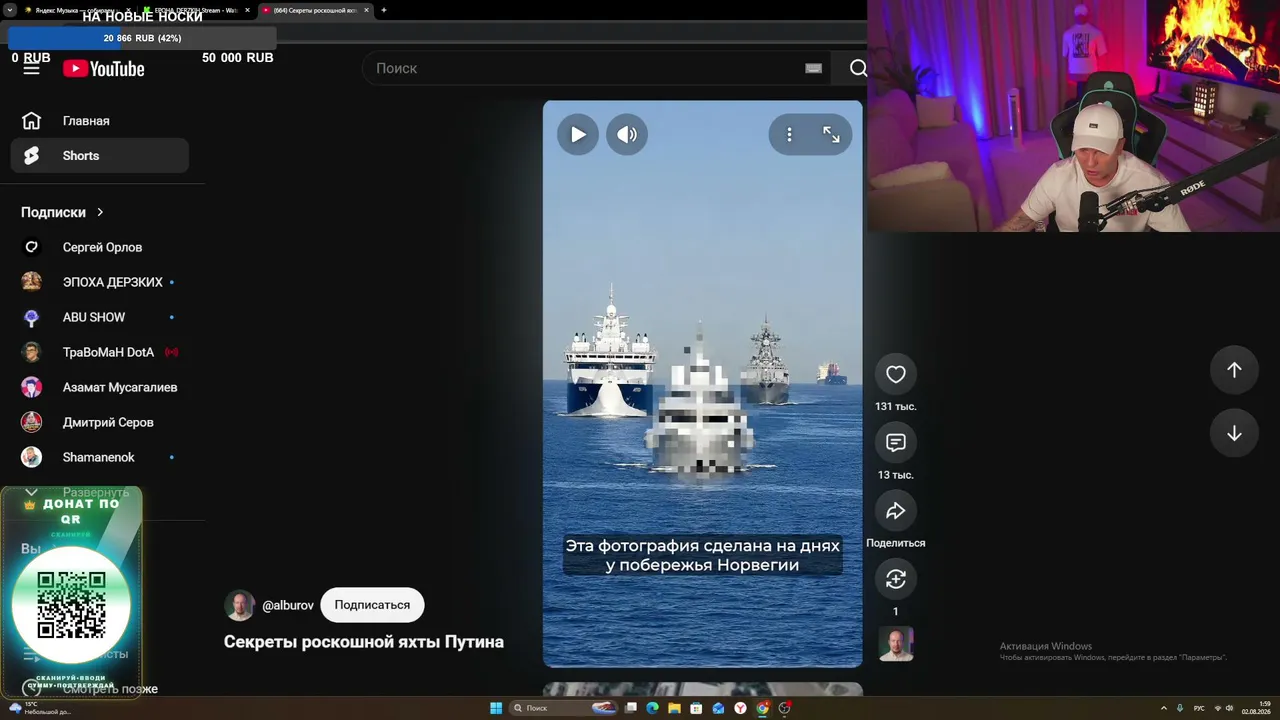Click the Сергей Орлов channel avatar

(32, 247)
